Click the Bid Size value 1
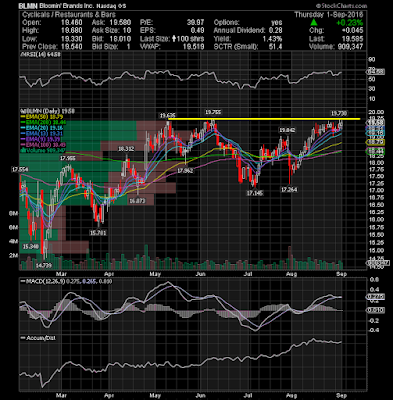 [x=129, y=47]
